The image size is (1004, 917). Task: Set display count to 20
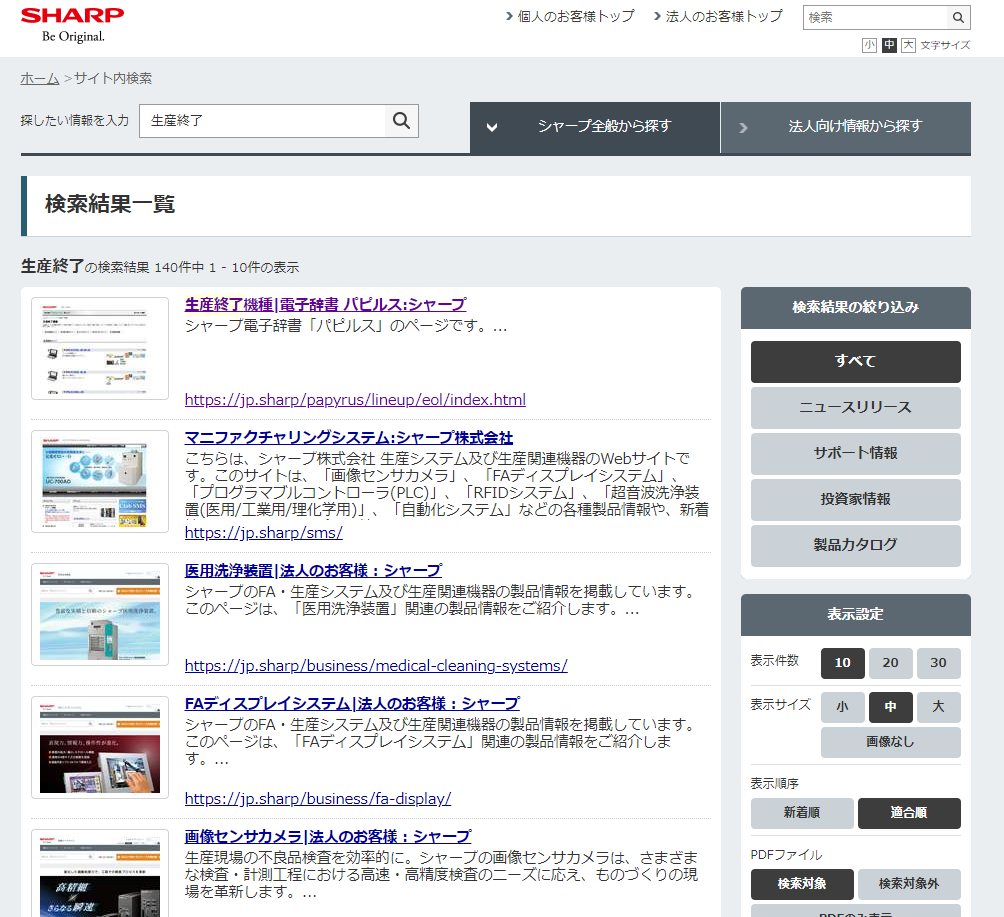pyautogui.click(x=890, y=664)
